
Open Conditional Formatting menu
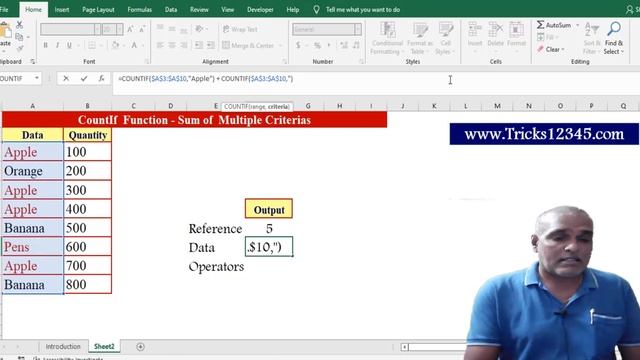pos(387,38)
